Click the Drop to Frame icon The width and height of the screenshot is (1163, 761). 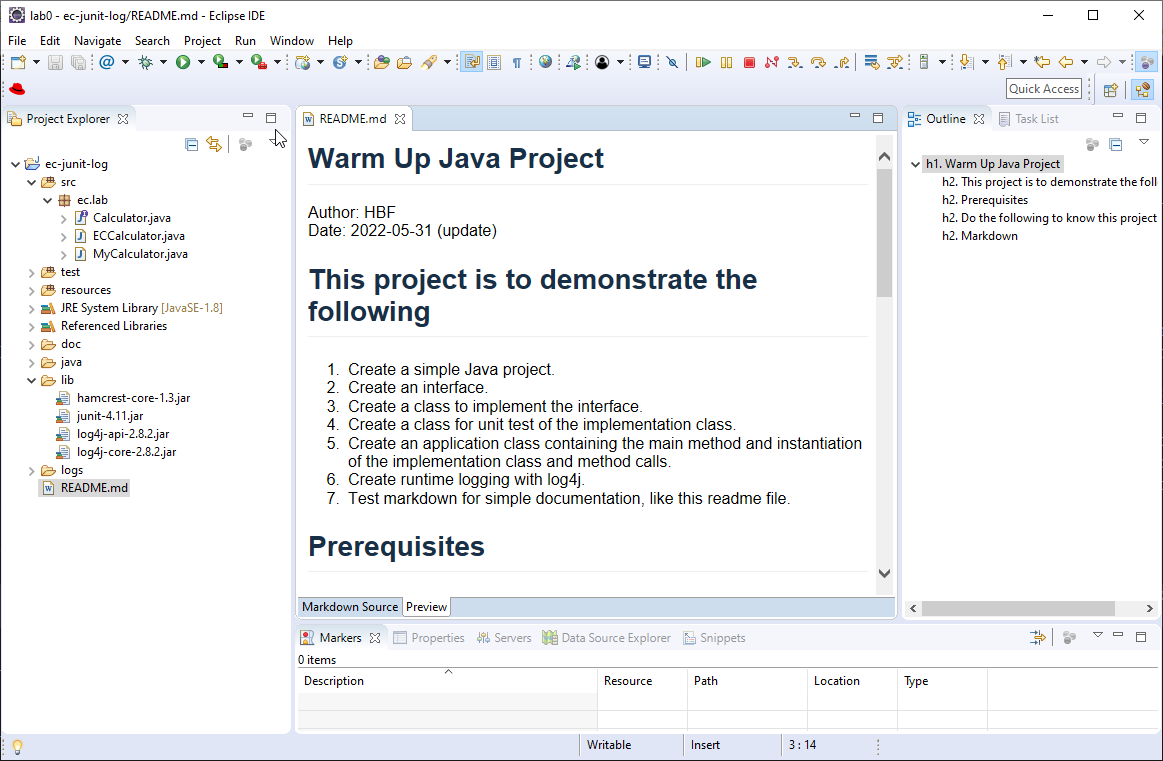pyautogui.click(x=872, y=62)
